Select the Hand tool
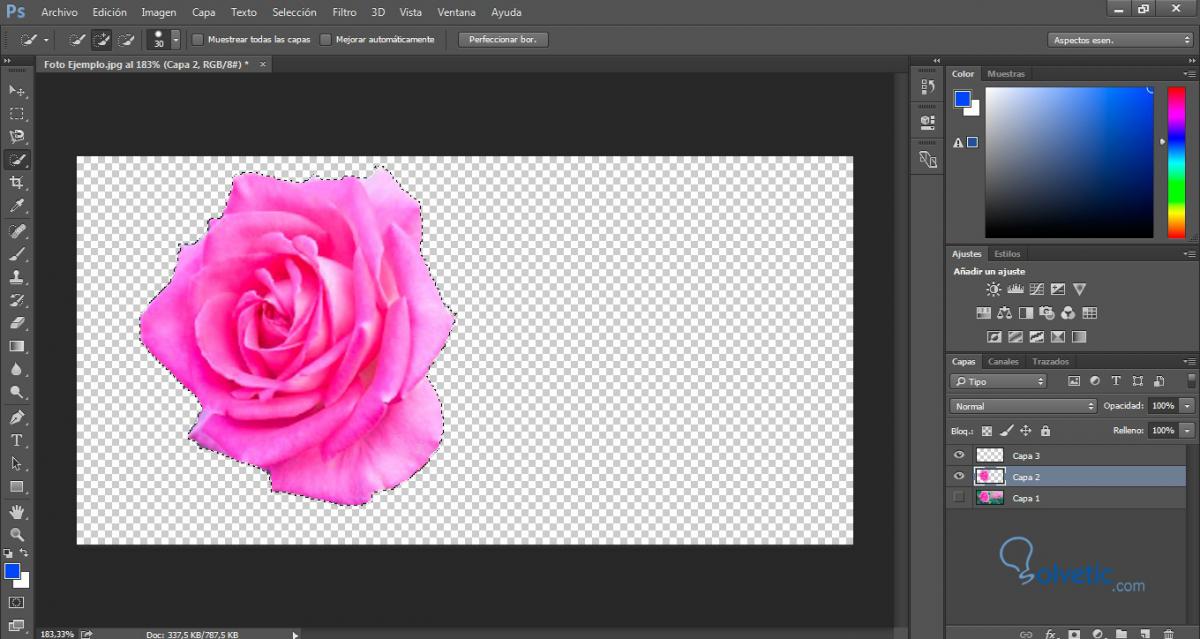1200x639 pixels. point(17,512)
